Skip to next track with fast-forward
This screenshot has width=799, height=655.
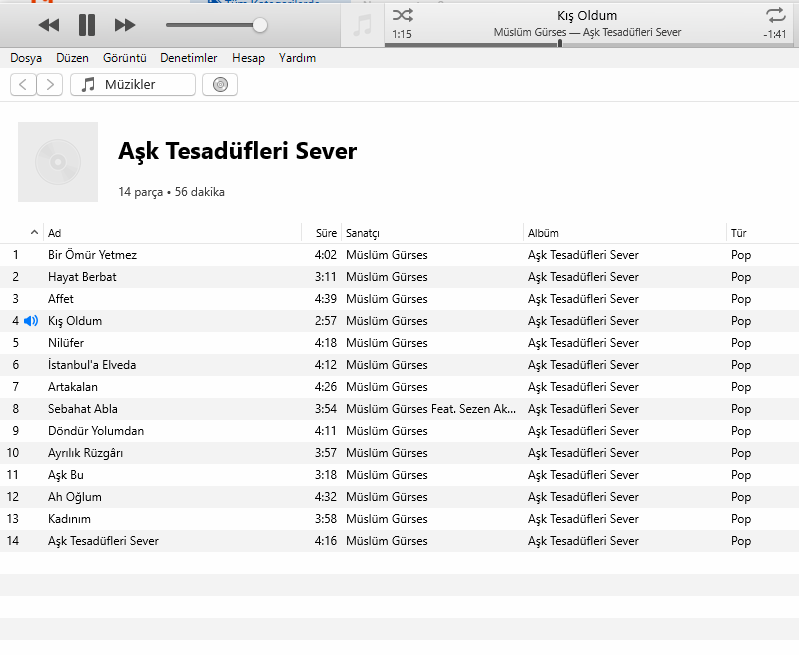(125, 25)
